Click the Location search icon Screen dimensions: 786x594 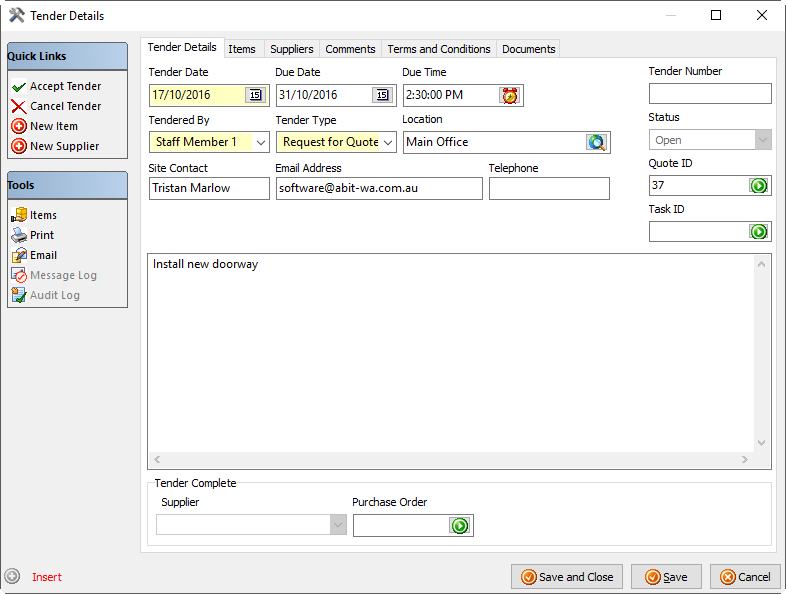597,142
